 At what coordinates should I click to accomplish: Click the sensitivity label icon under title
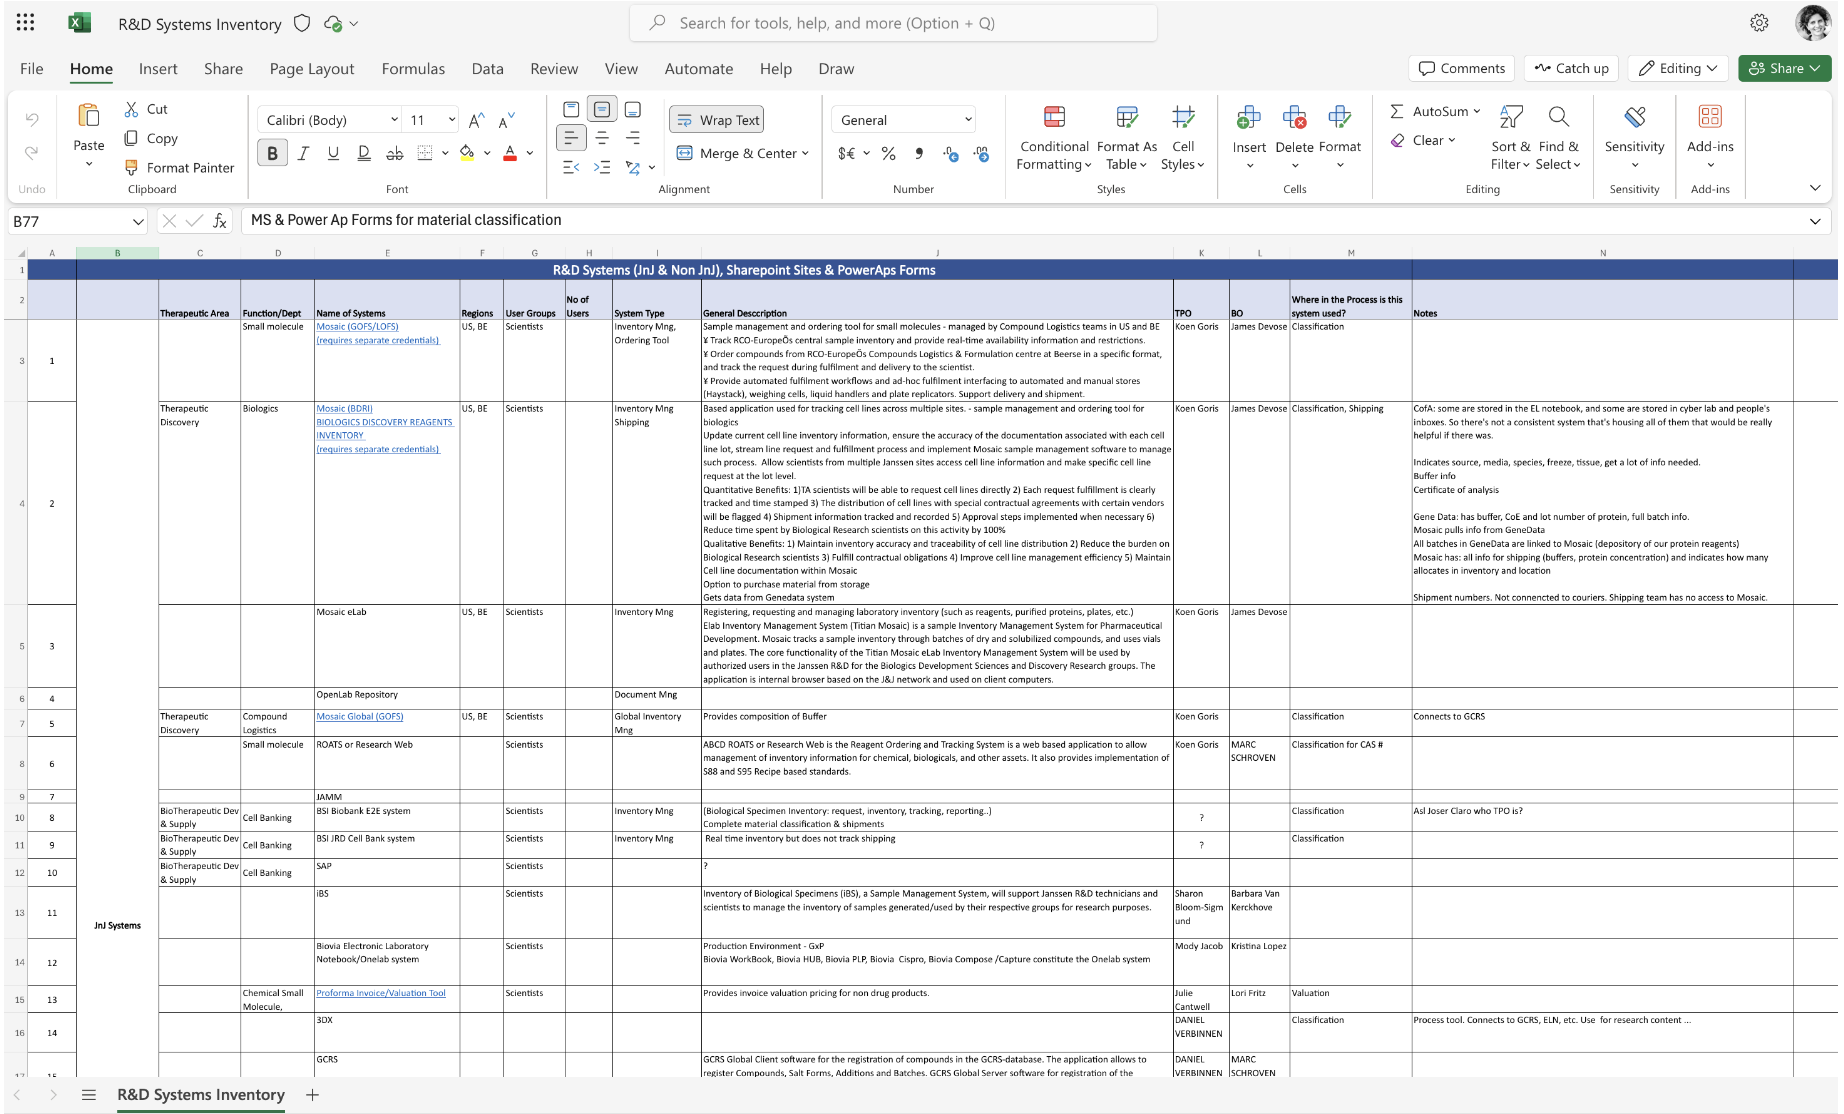click(302, 23)
